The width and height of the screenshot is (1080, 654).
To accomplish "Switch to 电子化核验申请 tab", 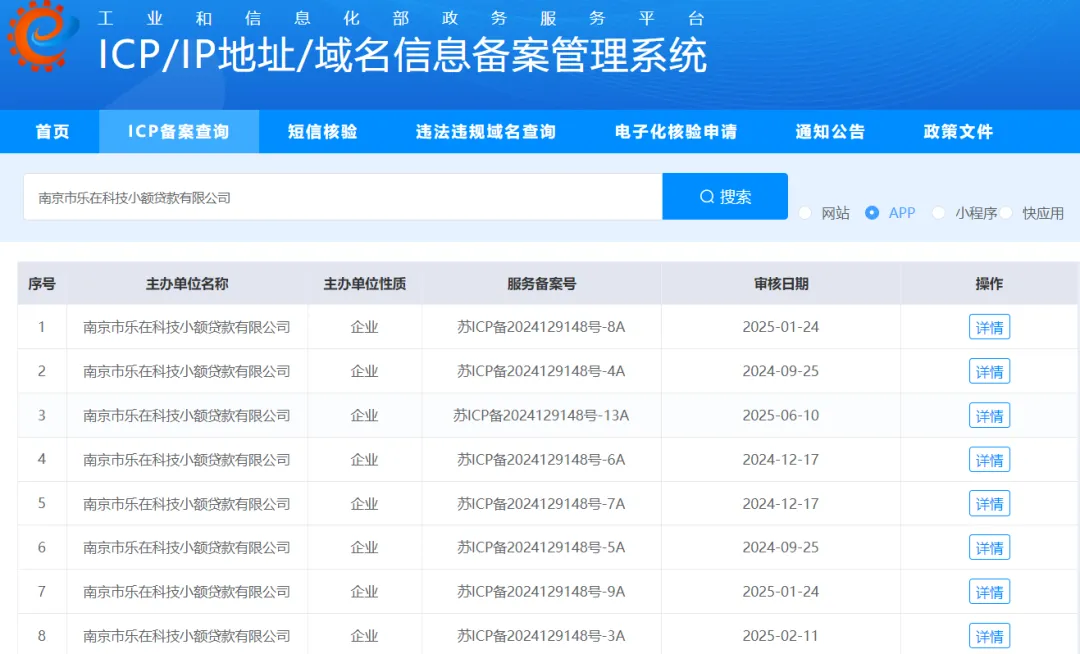I will (x=676, y=131).
